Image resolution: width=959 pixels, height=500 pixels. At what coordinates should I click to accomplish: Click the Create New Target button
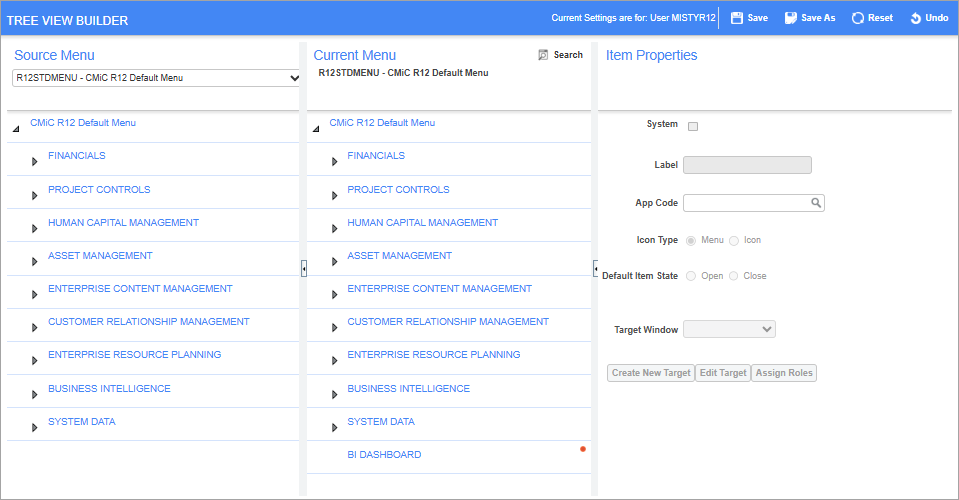pos(651,373)
